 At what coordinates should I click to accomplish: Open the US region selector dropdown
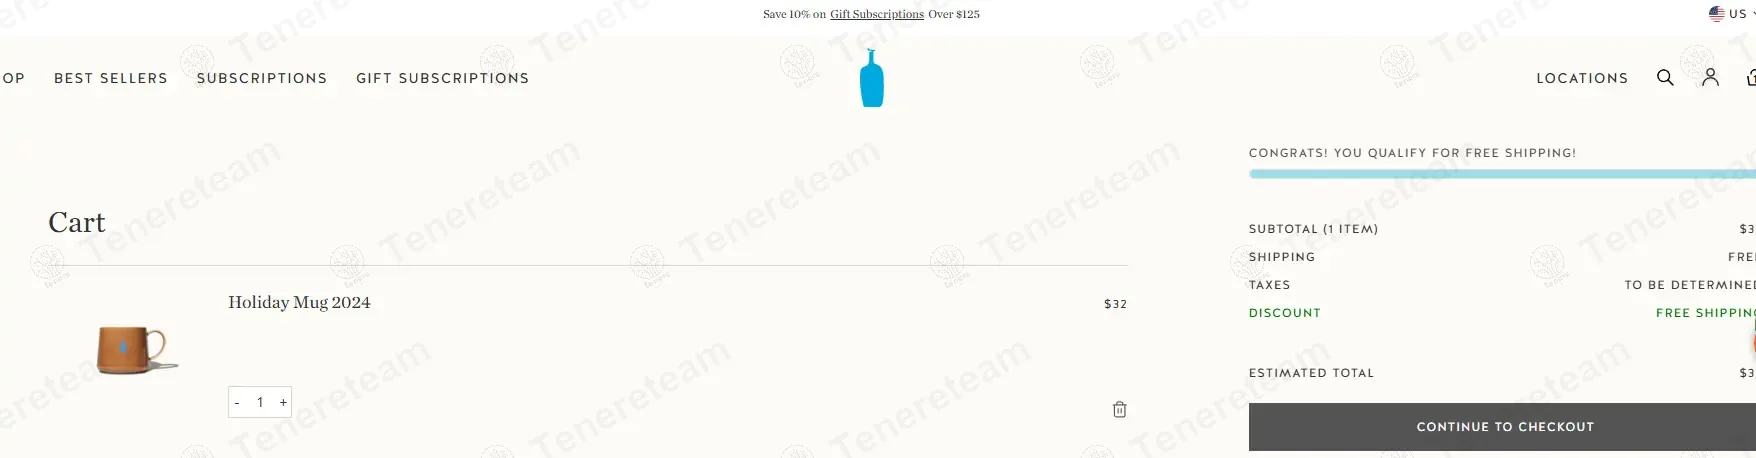(x=1732, y=14)
